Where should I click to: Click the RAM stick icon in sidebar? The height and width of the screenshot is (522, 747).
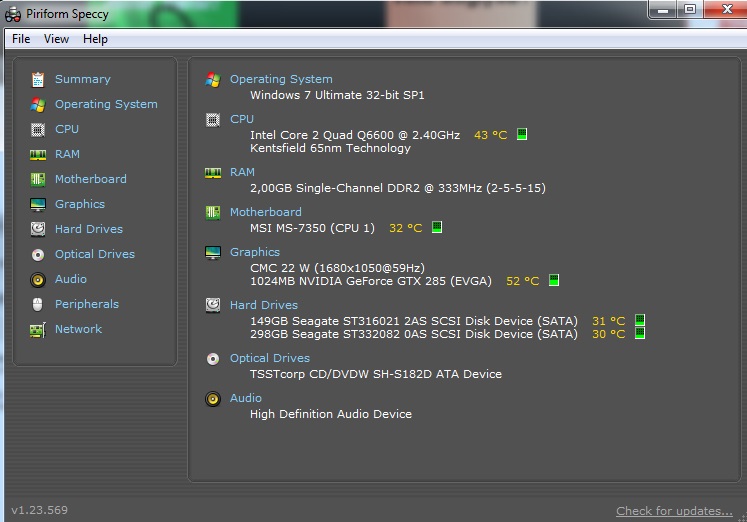pos(38,155)
